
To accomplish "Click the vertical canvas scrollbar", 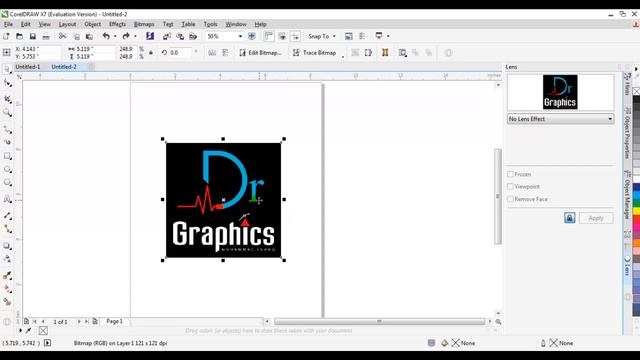I will pos(498,196).
